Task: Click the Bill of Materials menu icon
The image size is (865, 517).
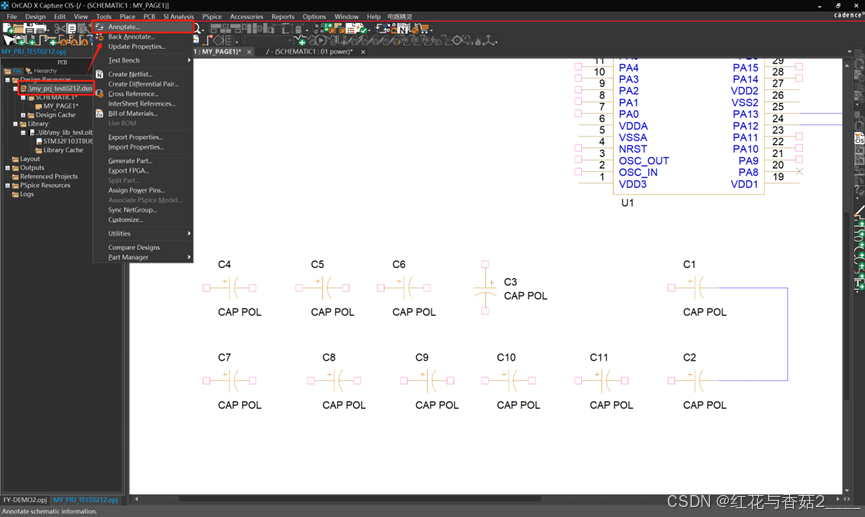Action: point(99,113)
